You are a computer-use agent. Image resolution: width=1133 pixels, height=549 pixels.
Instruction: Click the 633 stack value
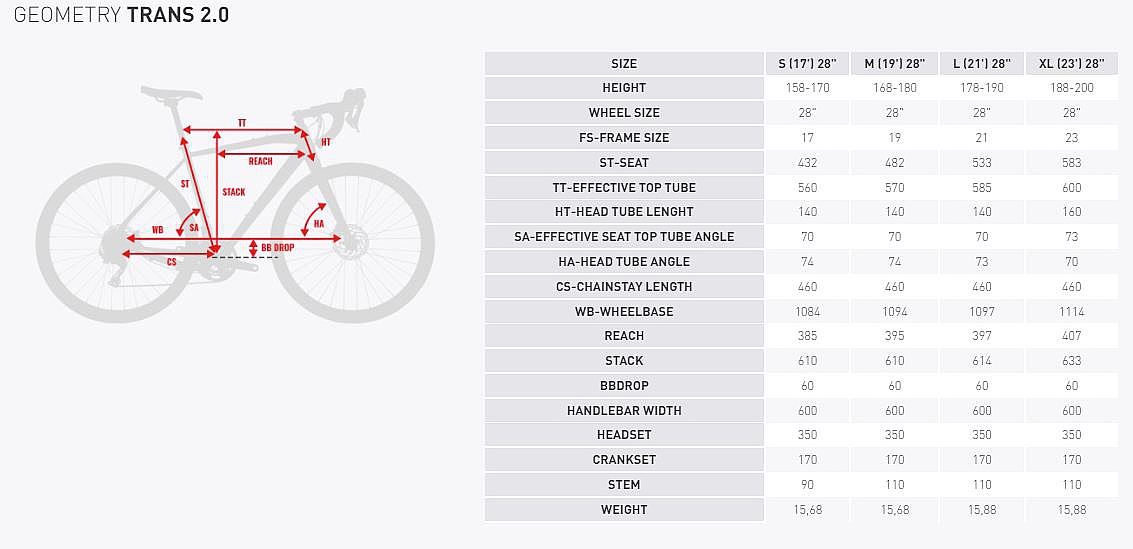tap(1072, 361)
